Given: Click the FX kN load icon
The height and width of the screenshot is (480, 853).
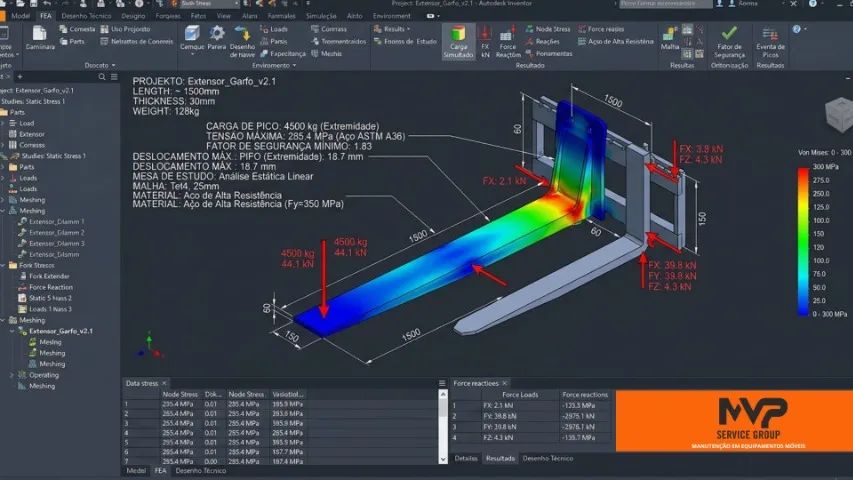Looking at the screenshot, I should (x=485, y=34).
